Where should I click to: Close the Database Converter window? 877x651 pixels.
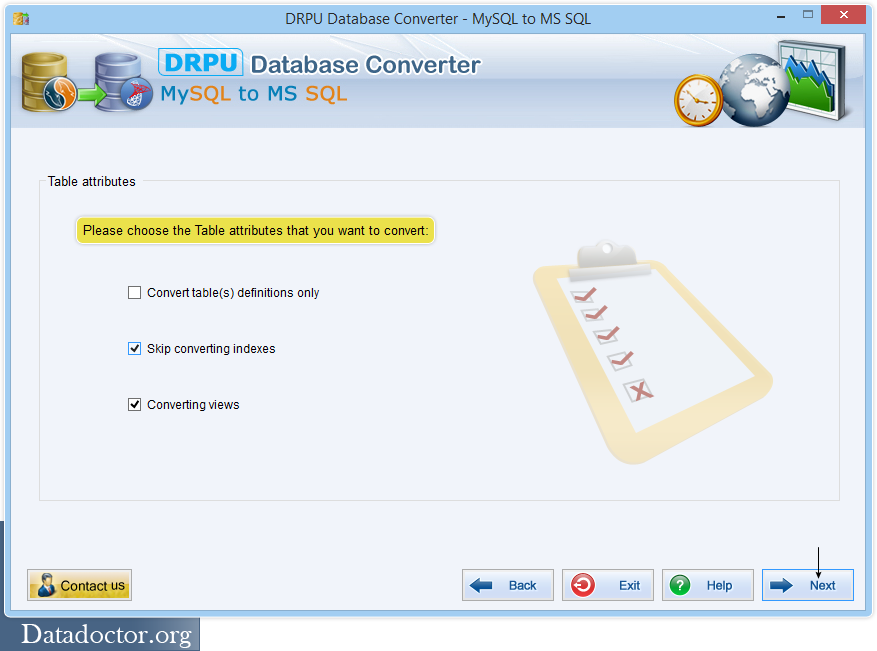pos(843,15)
